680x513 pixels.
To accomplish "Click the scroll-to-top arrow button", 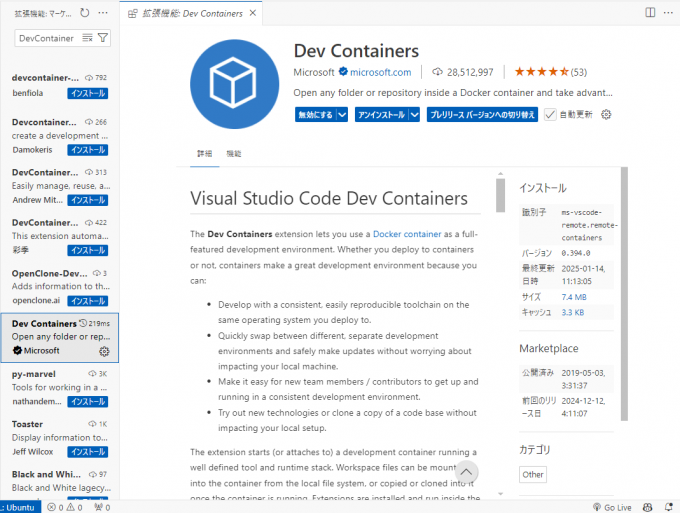I will (467, 472).
